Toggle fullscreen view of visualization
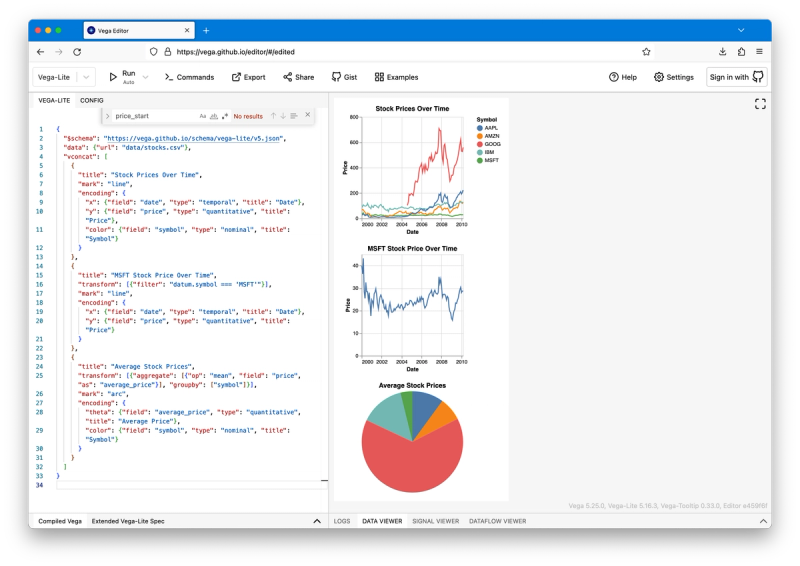 coord(760,104)
